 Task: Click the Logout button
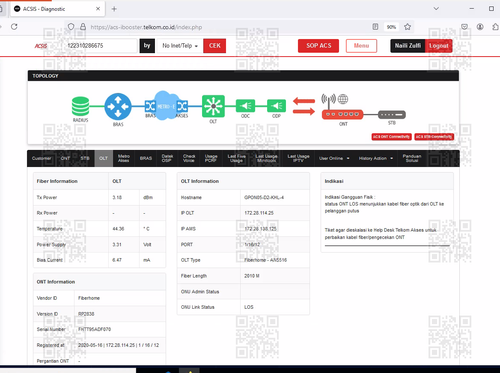tap(439, 46)
